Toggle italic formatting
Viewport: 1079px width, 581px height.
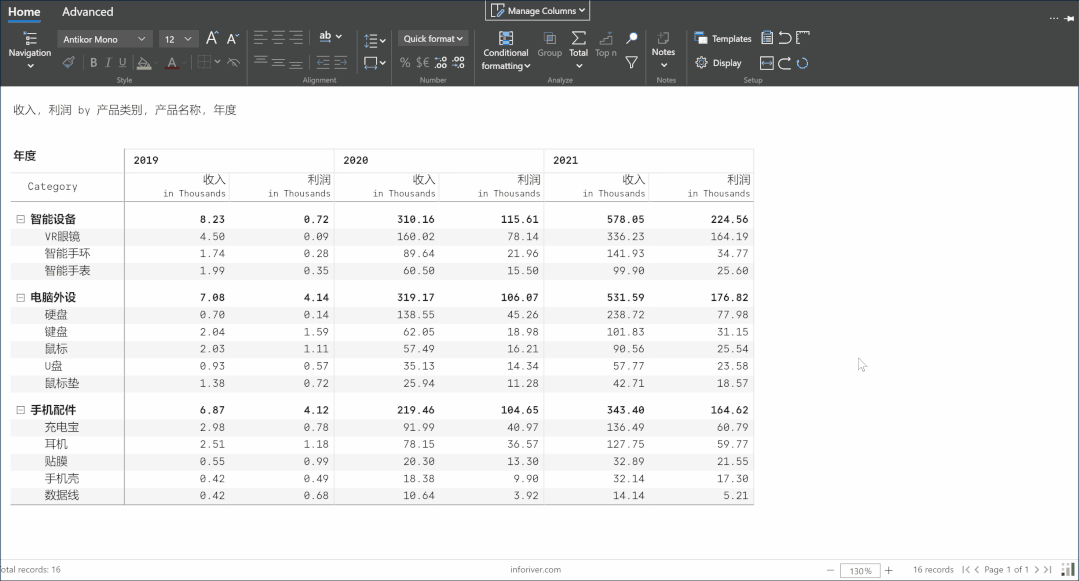click(108, 63)
